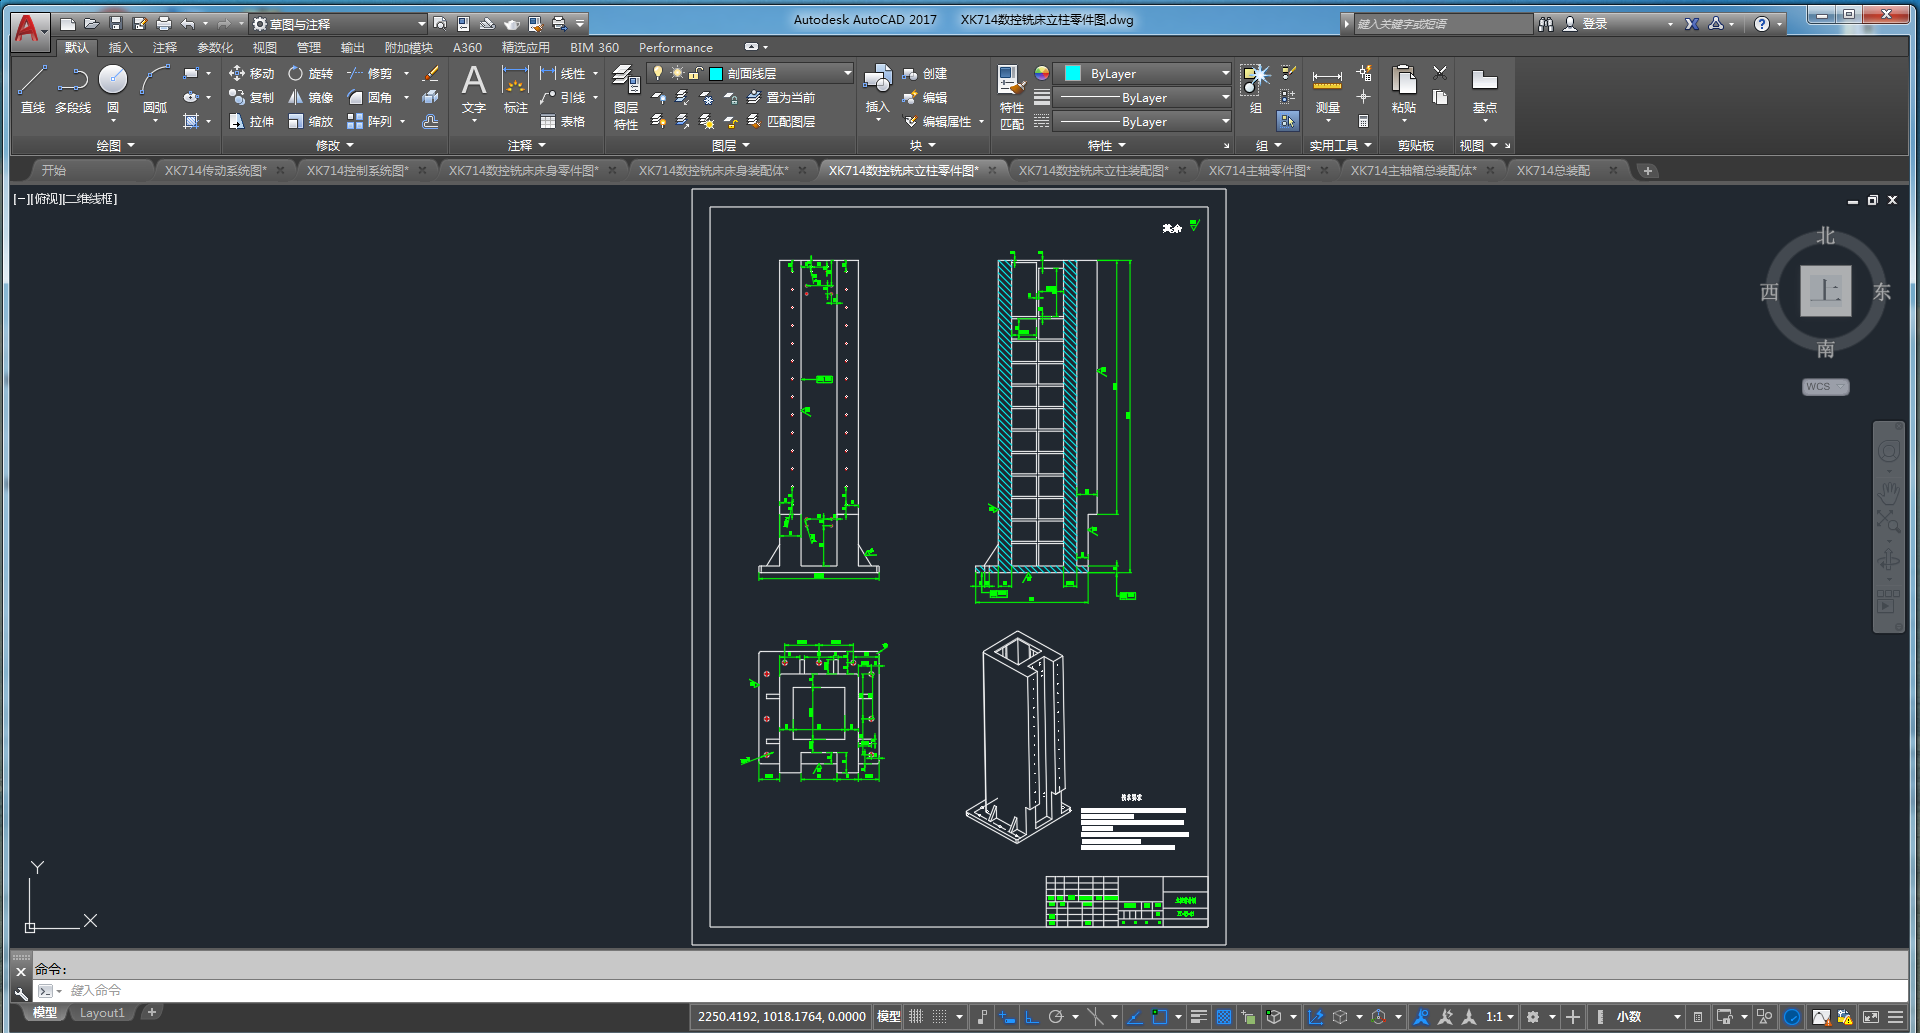Click Match Properties (特性匹配) icon
The image size is (1920, 1033).
pyautogui.click(x=1011, y=97)
